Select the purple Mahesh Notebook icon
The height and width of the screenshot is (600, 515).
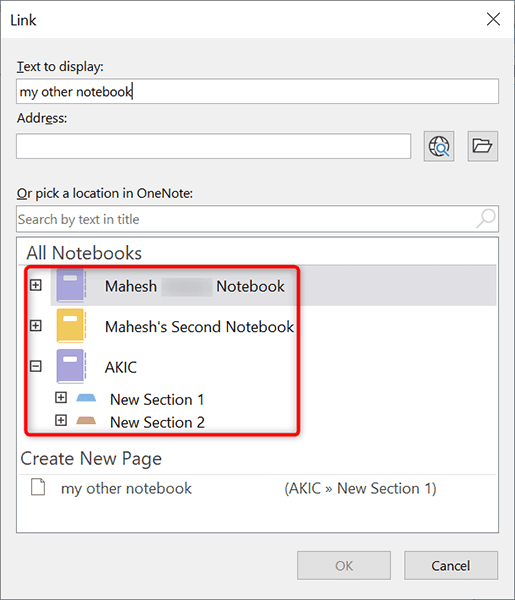point(71,285)
